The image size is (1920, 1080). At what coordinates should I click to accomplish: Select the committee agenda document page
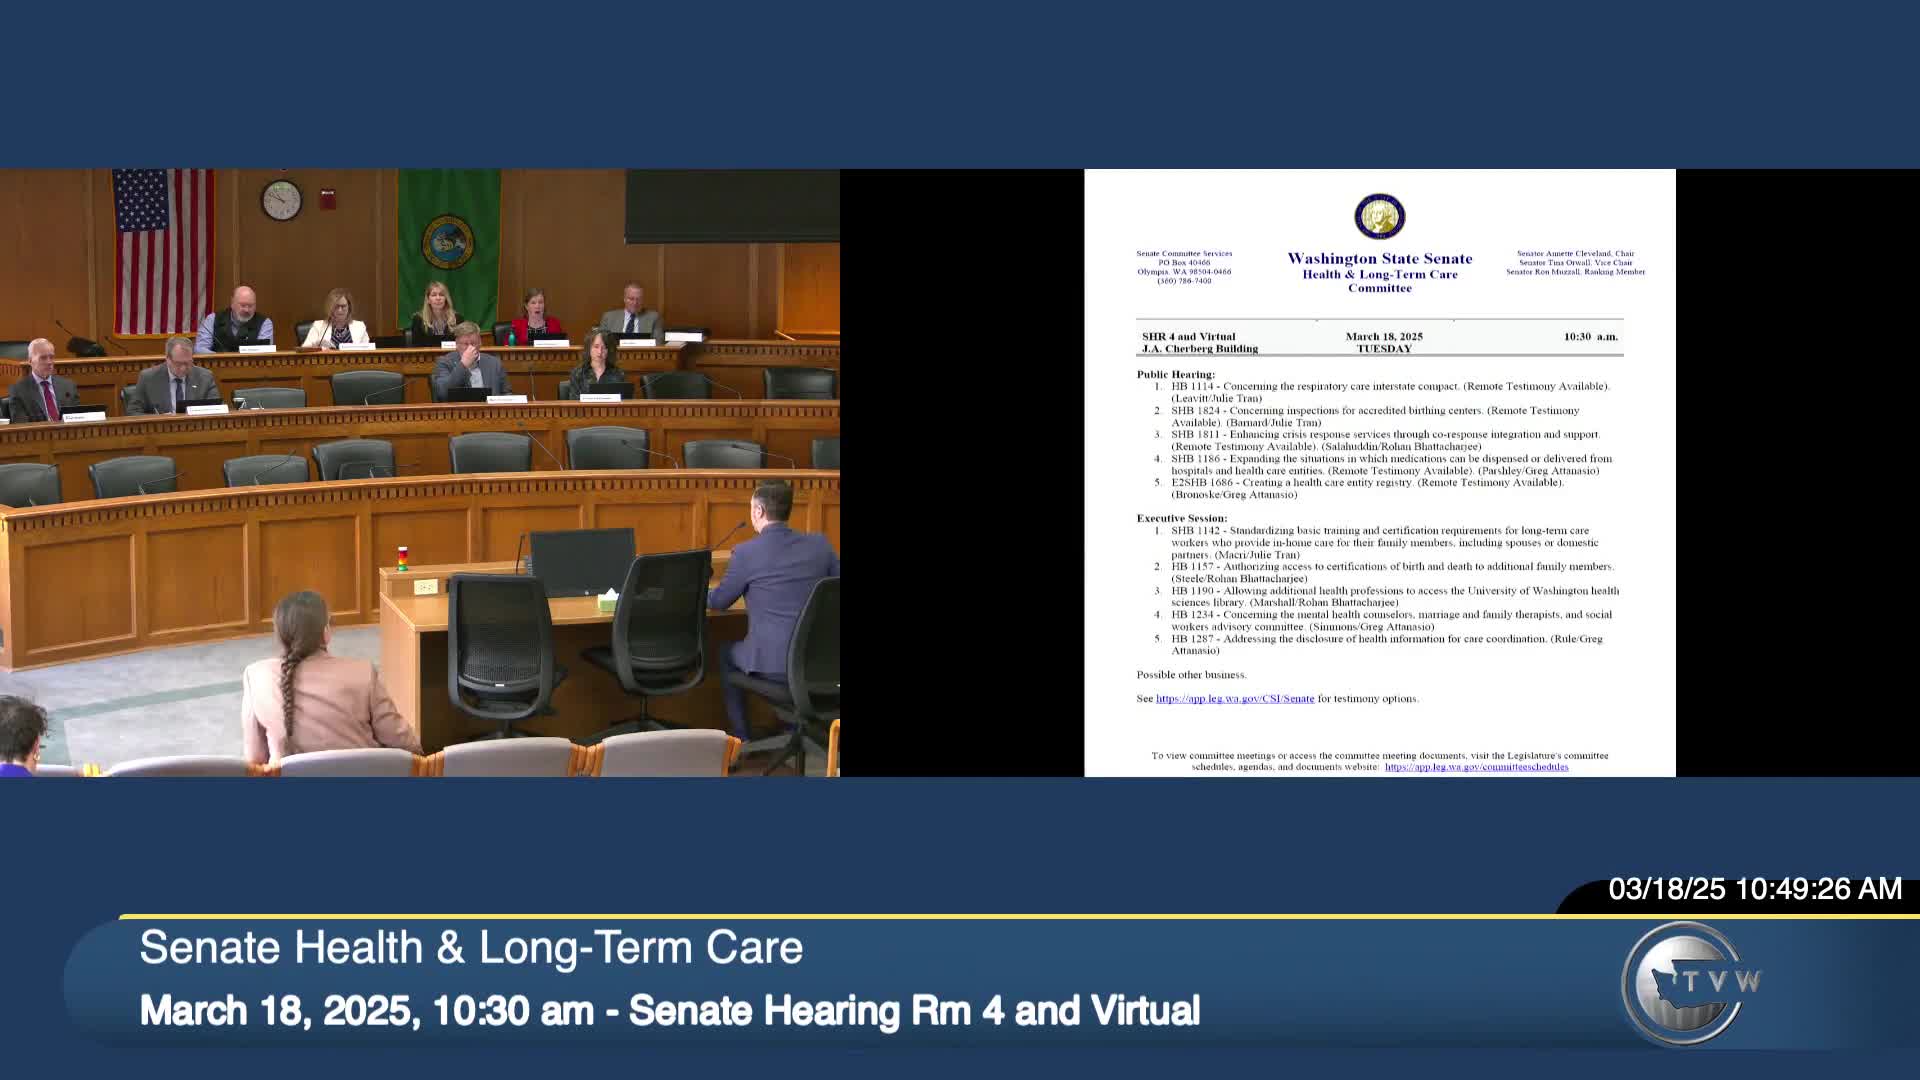[1379, 472]
